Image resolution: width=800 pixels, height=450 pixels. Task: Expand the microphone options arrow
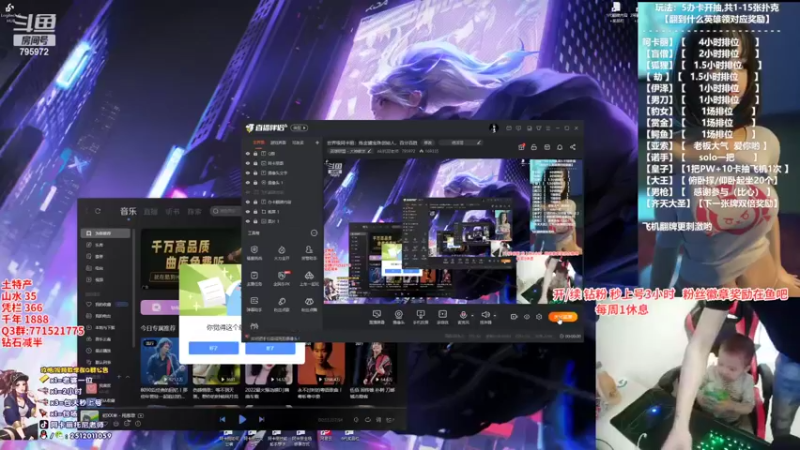point(472,316)
